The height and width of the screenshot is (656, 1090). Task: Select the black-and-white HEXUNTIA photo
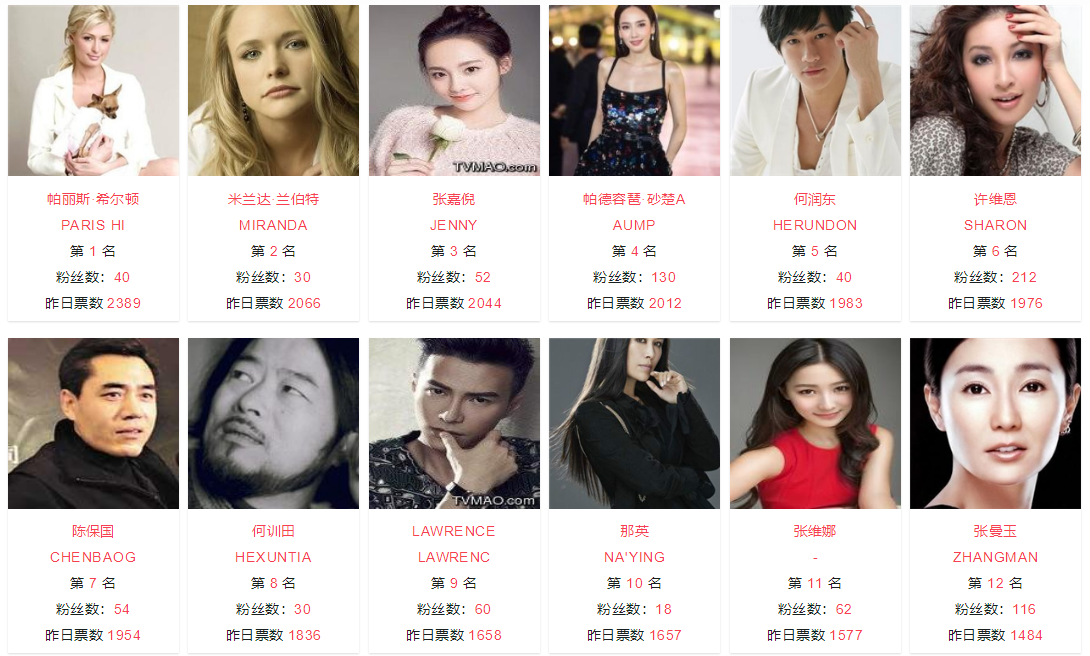273,423
